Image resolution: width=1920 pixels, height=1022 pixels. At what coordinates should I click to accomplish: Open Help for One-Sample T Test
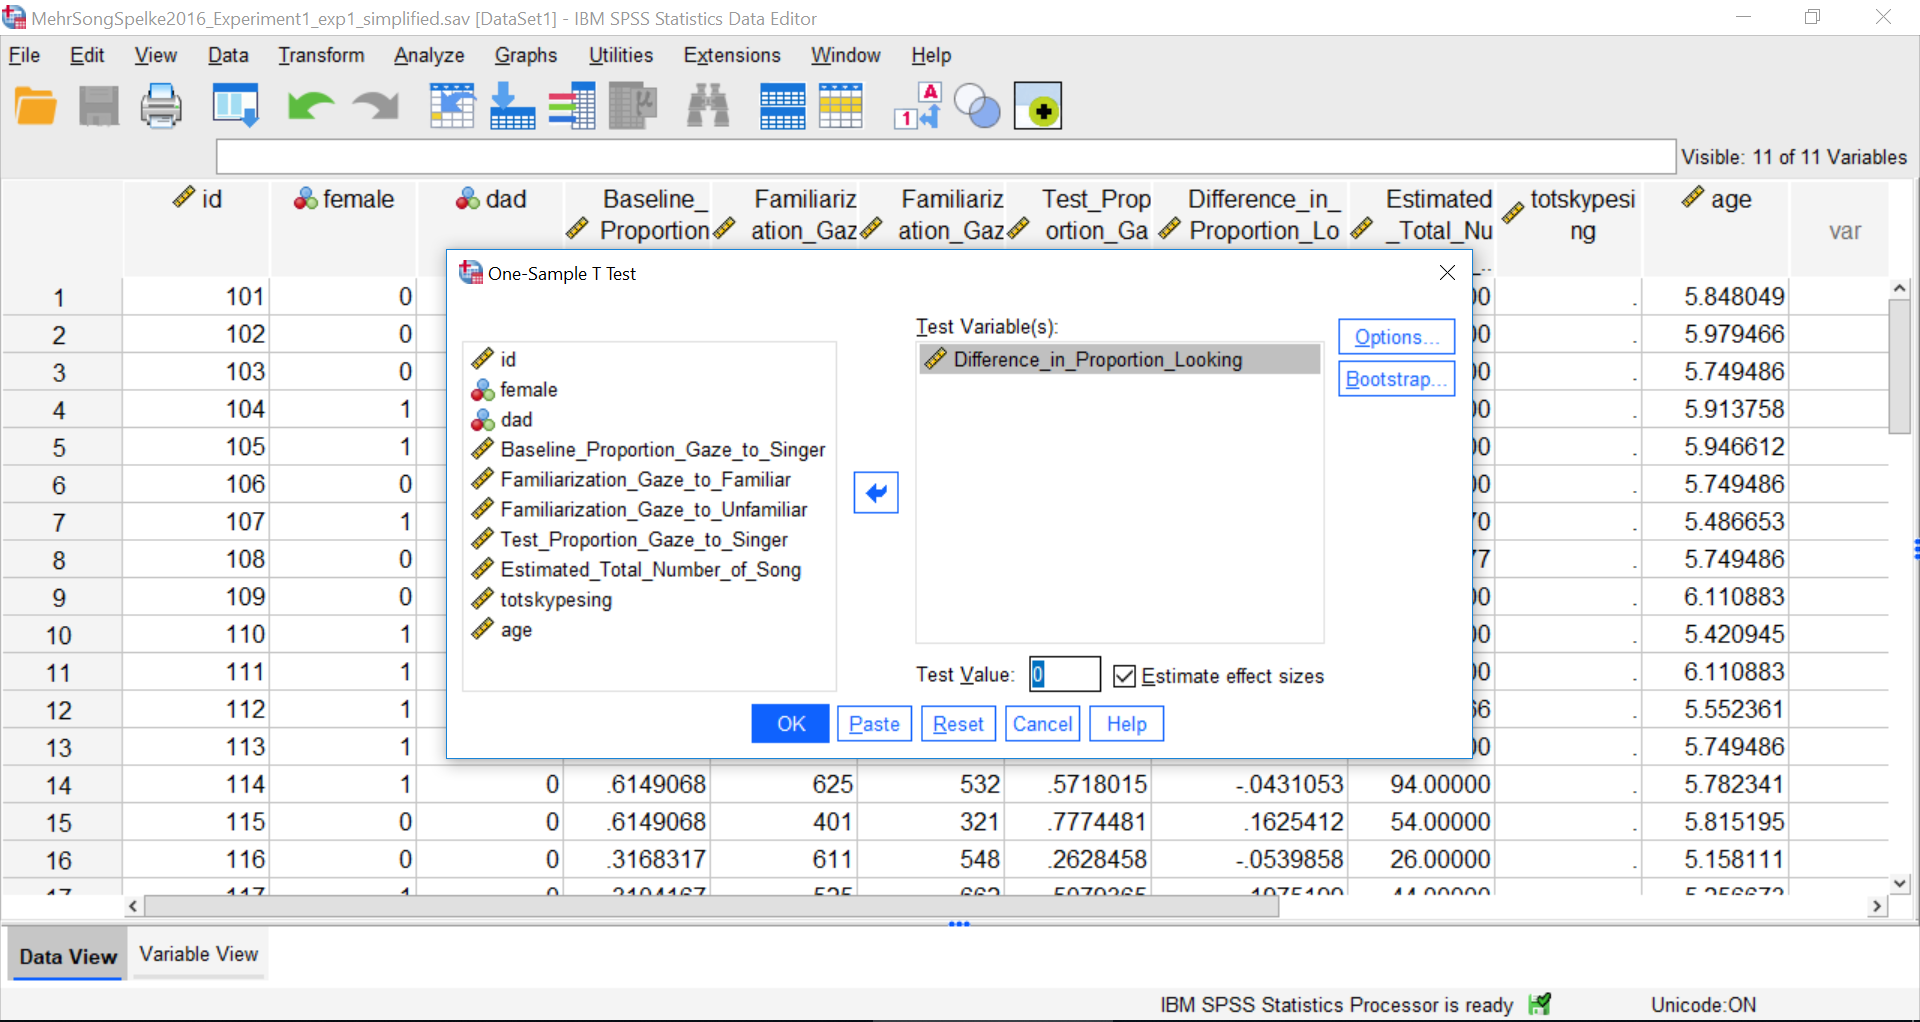[1127, 724]
